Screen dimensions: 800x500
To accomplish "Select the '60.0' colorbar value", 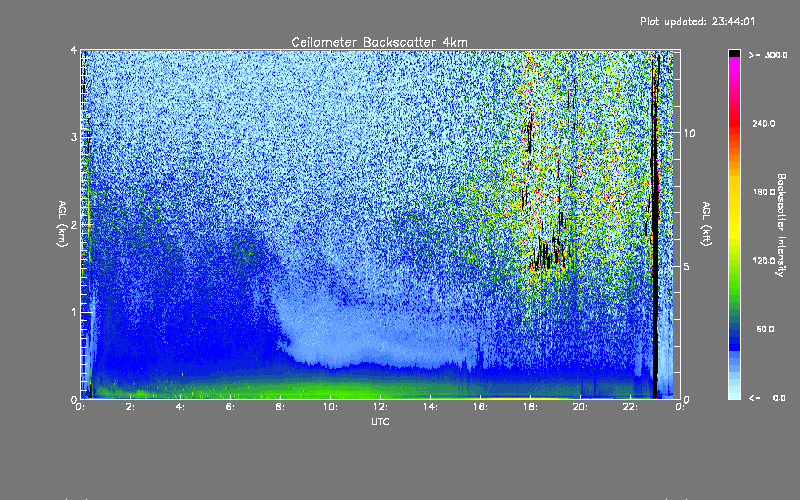I will pyautogui.click(x=765, y=329).
